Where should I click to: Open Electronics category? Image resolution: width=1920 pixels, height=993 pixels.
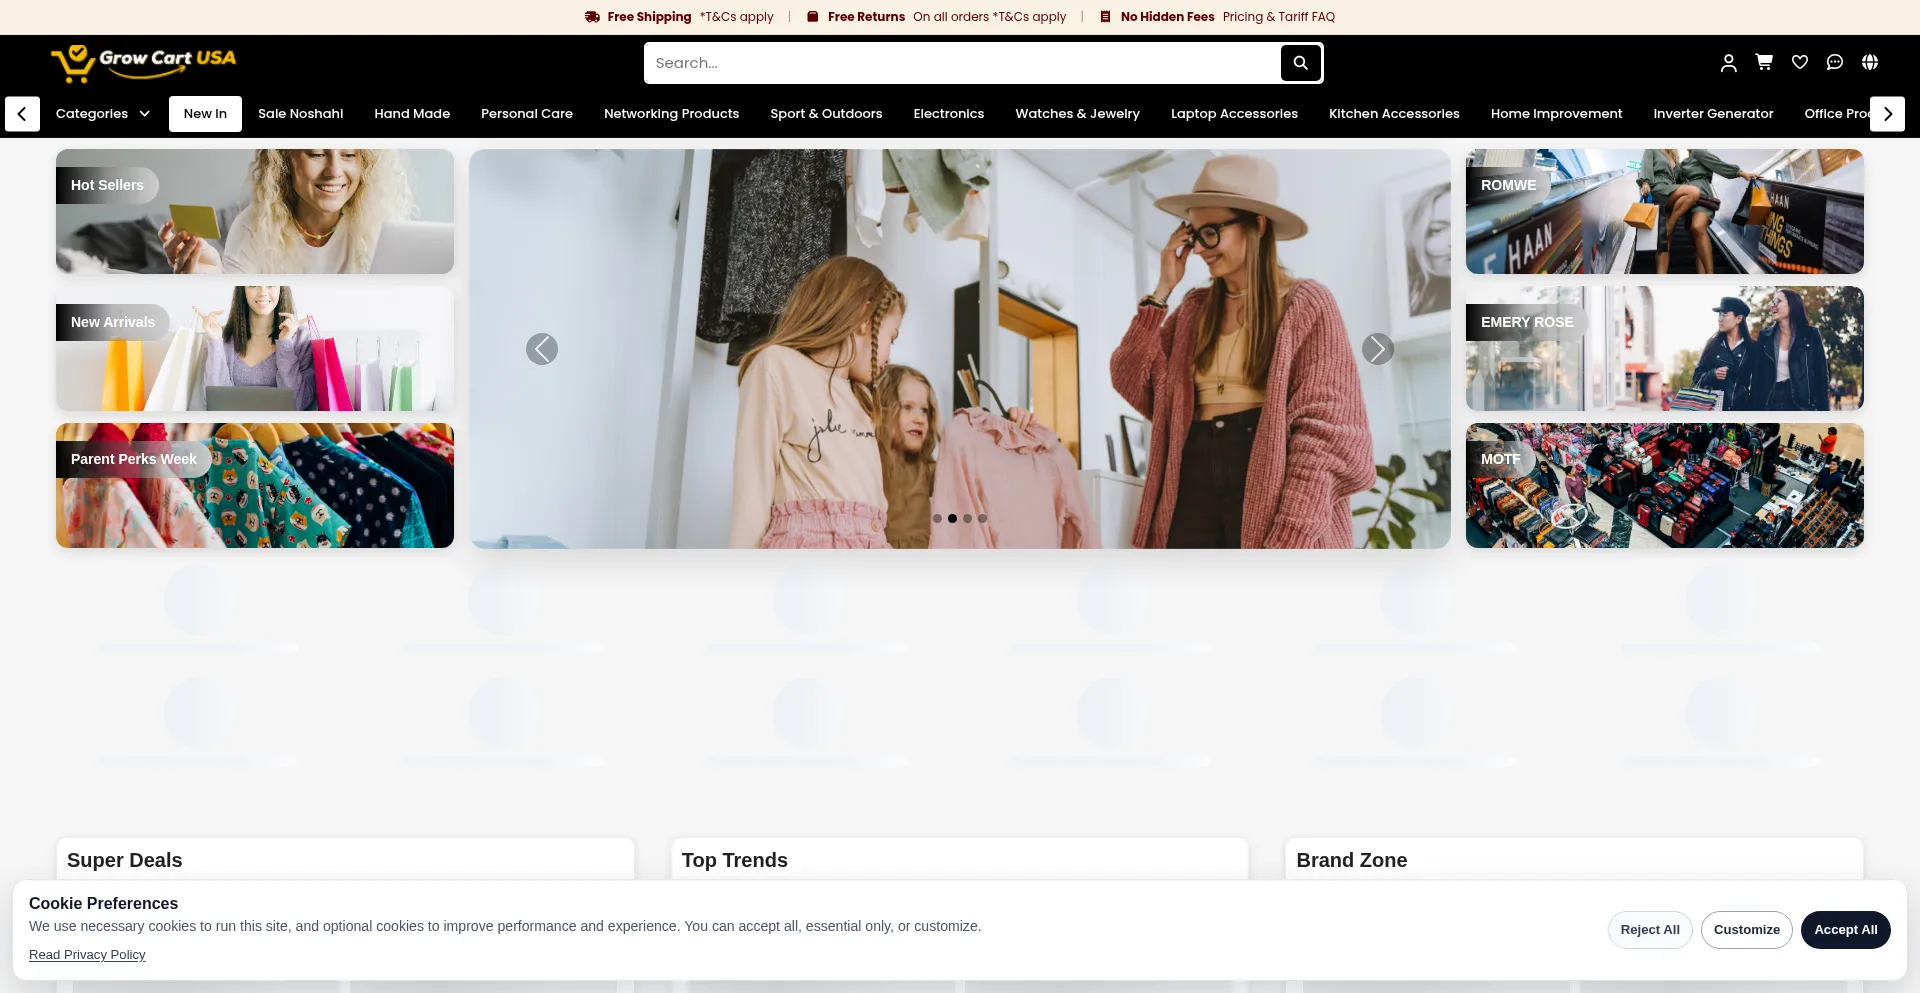[x=949, y=114]
